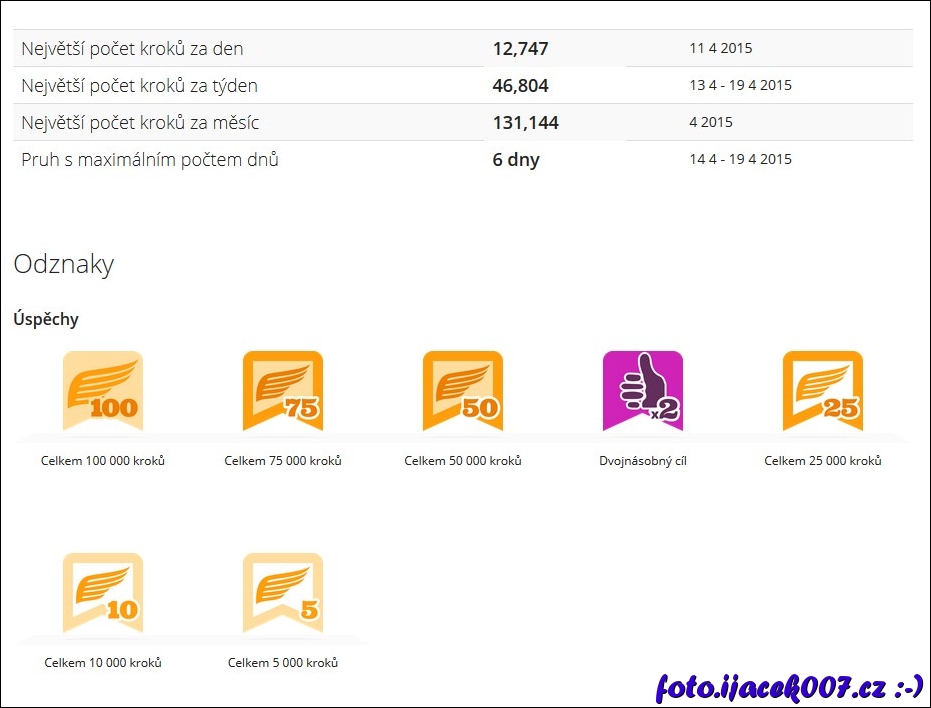Open the 10,000 steps badge icon
Screen dimensions: 931x708
click(x=103, y=593)
